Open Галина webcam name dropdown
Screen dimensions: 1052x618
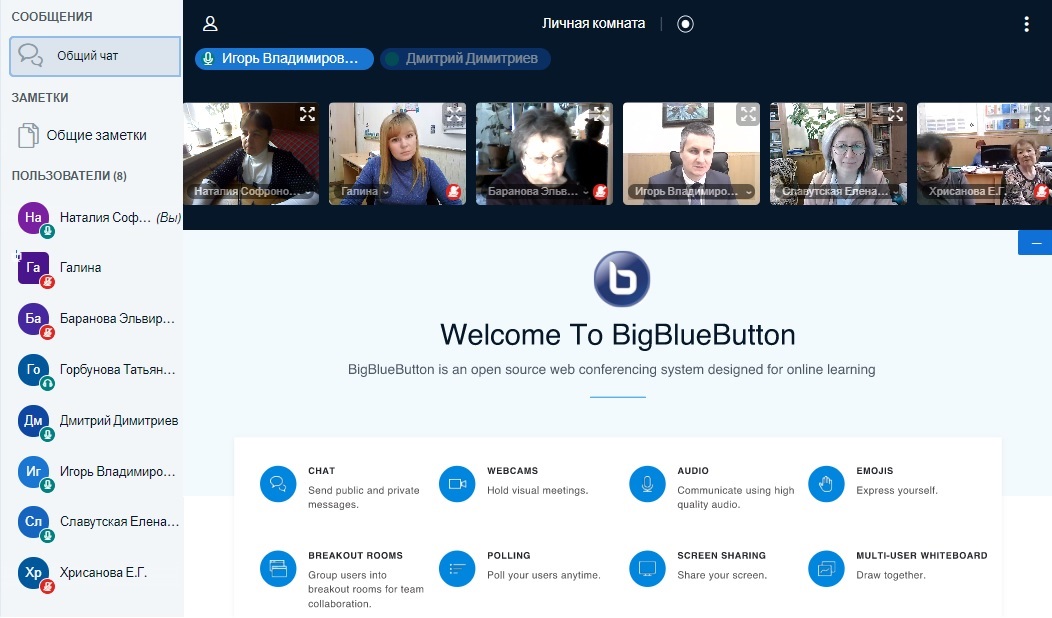click(x=365, y=191)
